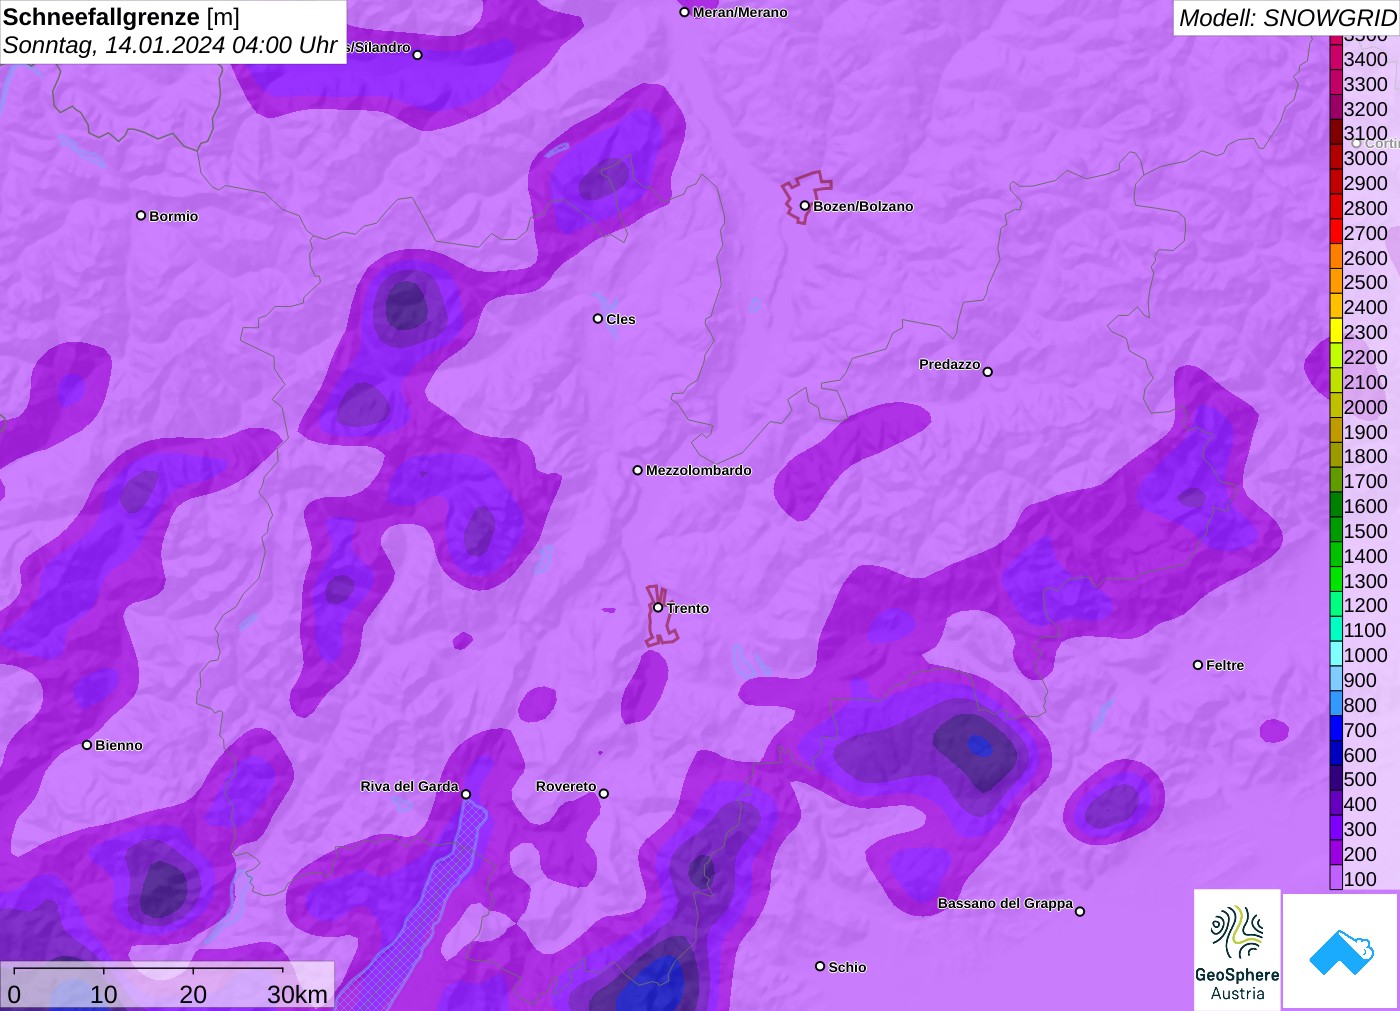Click the GeoSphere Austria logo
This screenshot has width=1400, height=1011.
pyautogui.click(x=1237, y=949)
